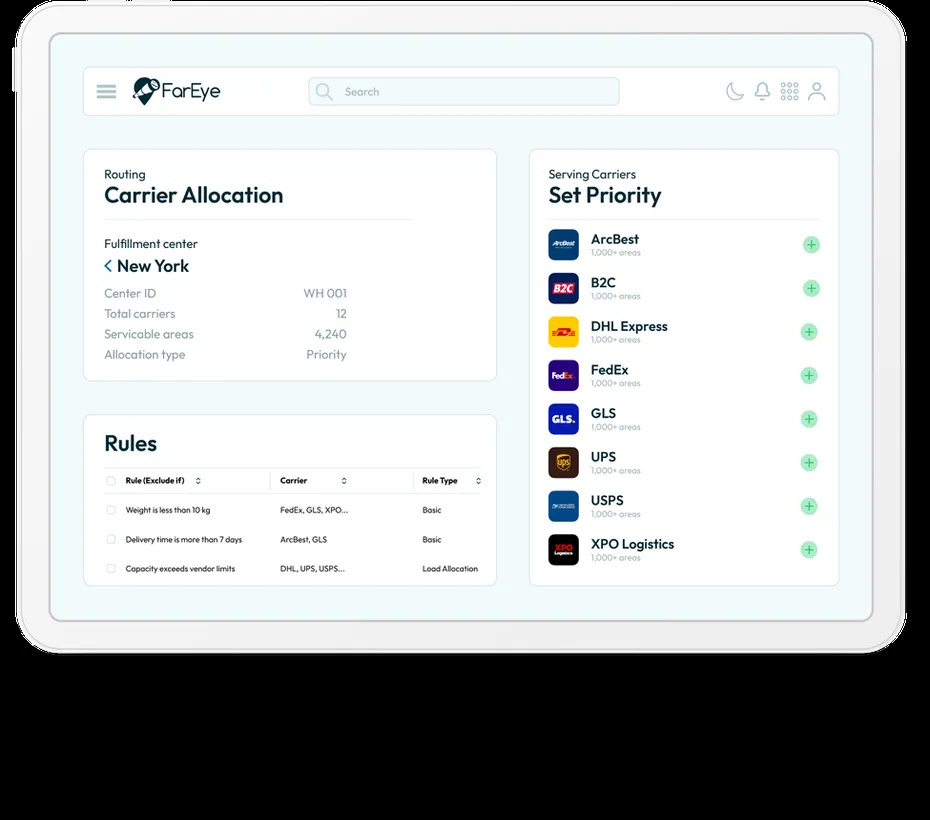Click the 'DHL, UPS, USPS...' carrier cell
The image size is (930, 820).
click(313, 569)
